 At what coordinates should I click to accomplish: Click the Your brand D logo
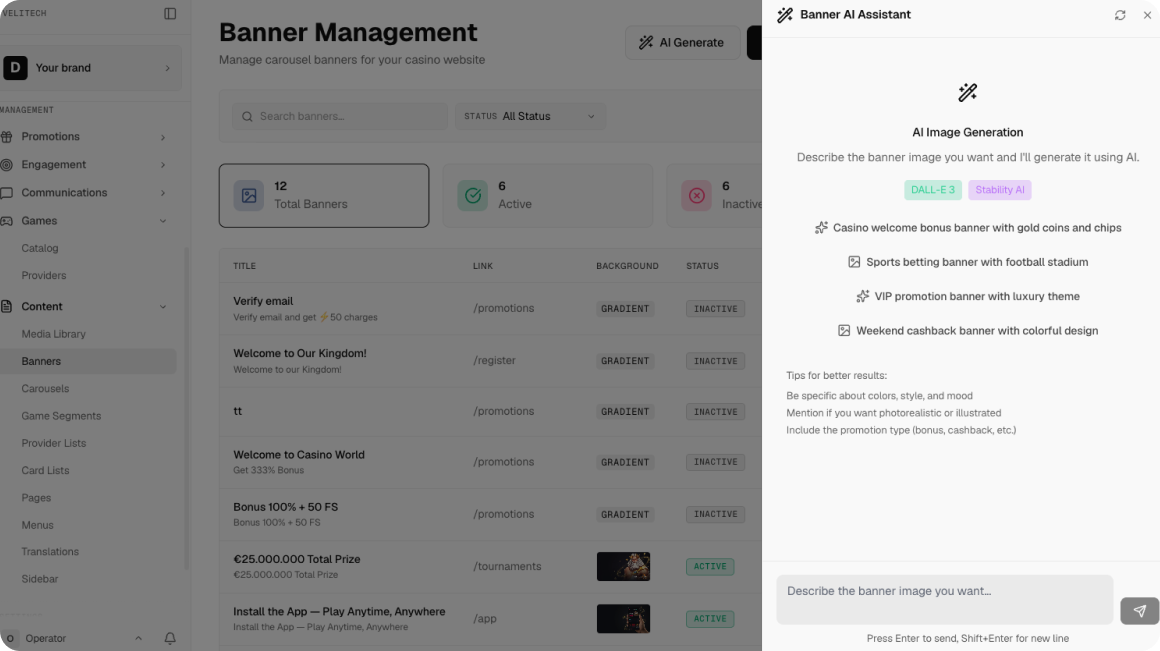click(x=16, y=67)
